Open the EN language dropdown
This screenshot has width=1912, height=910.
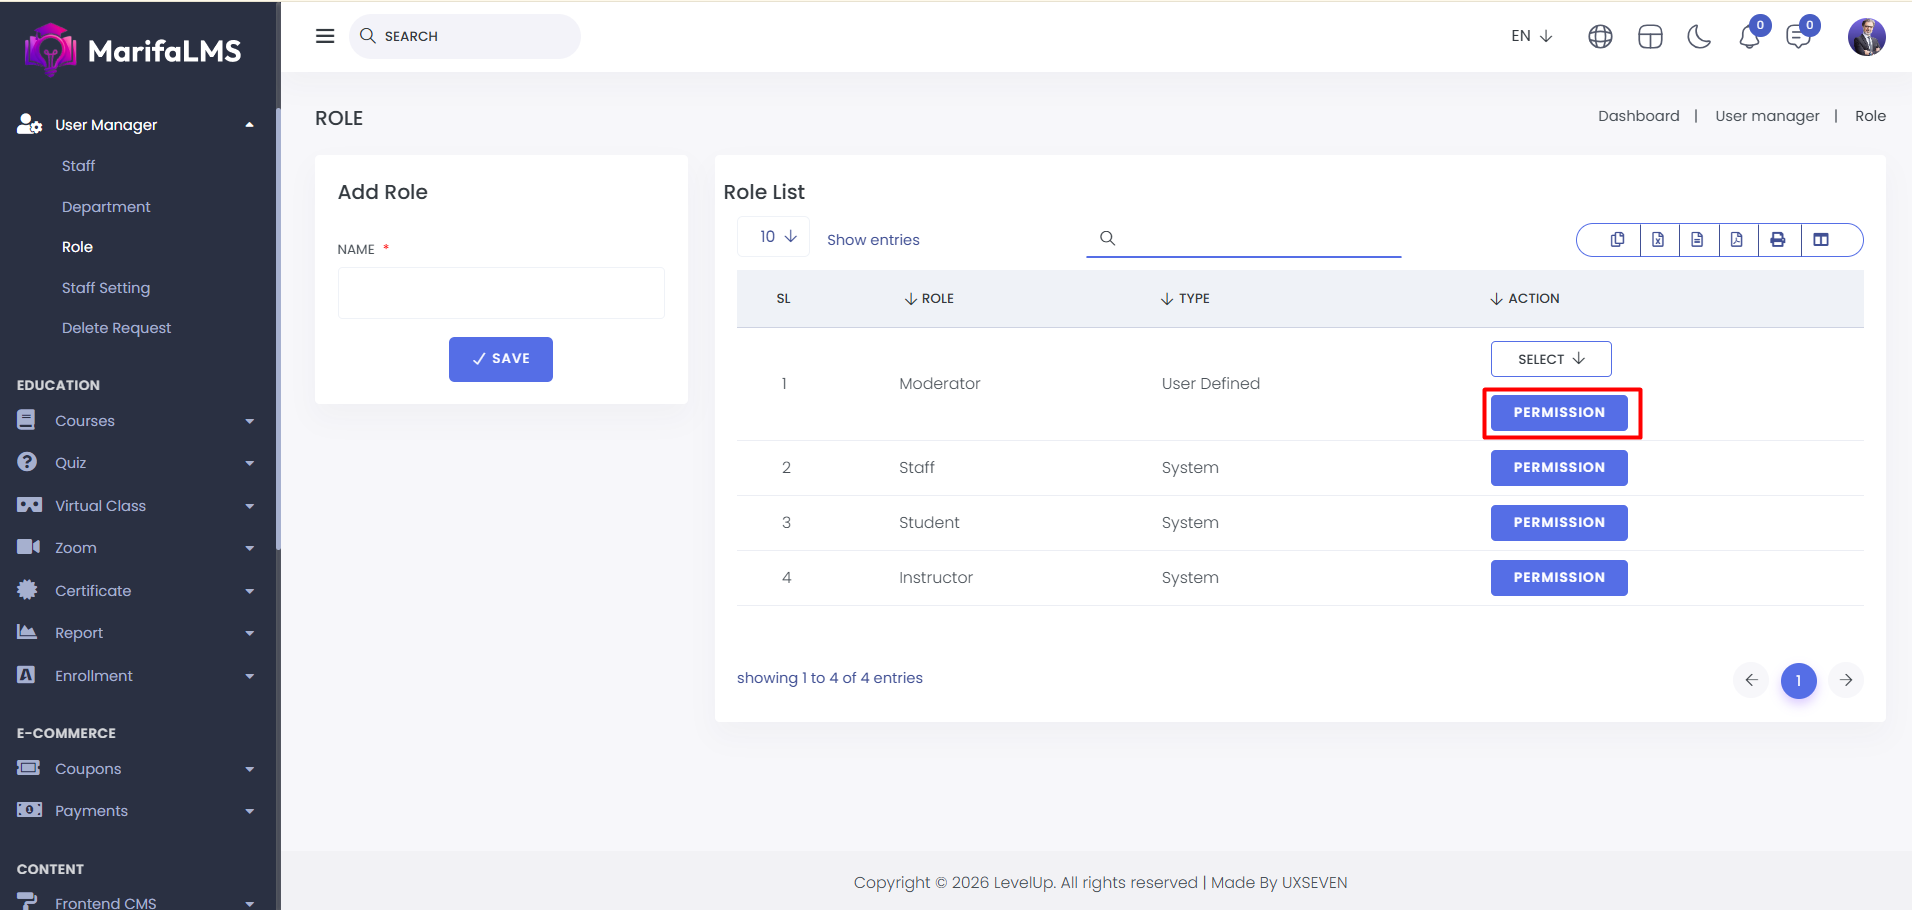(1531, 36)
